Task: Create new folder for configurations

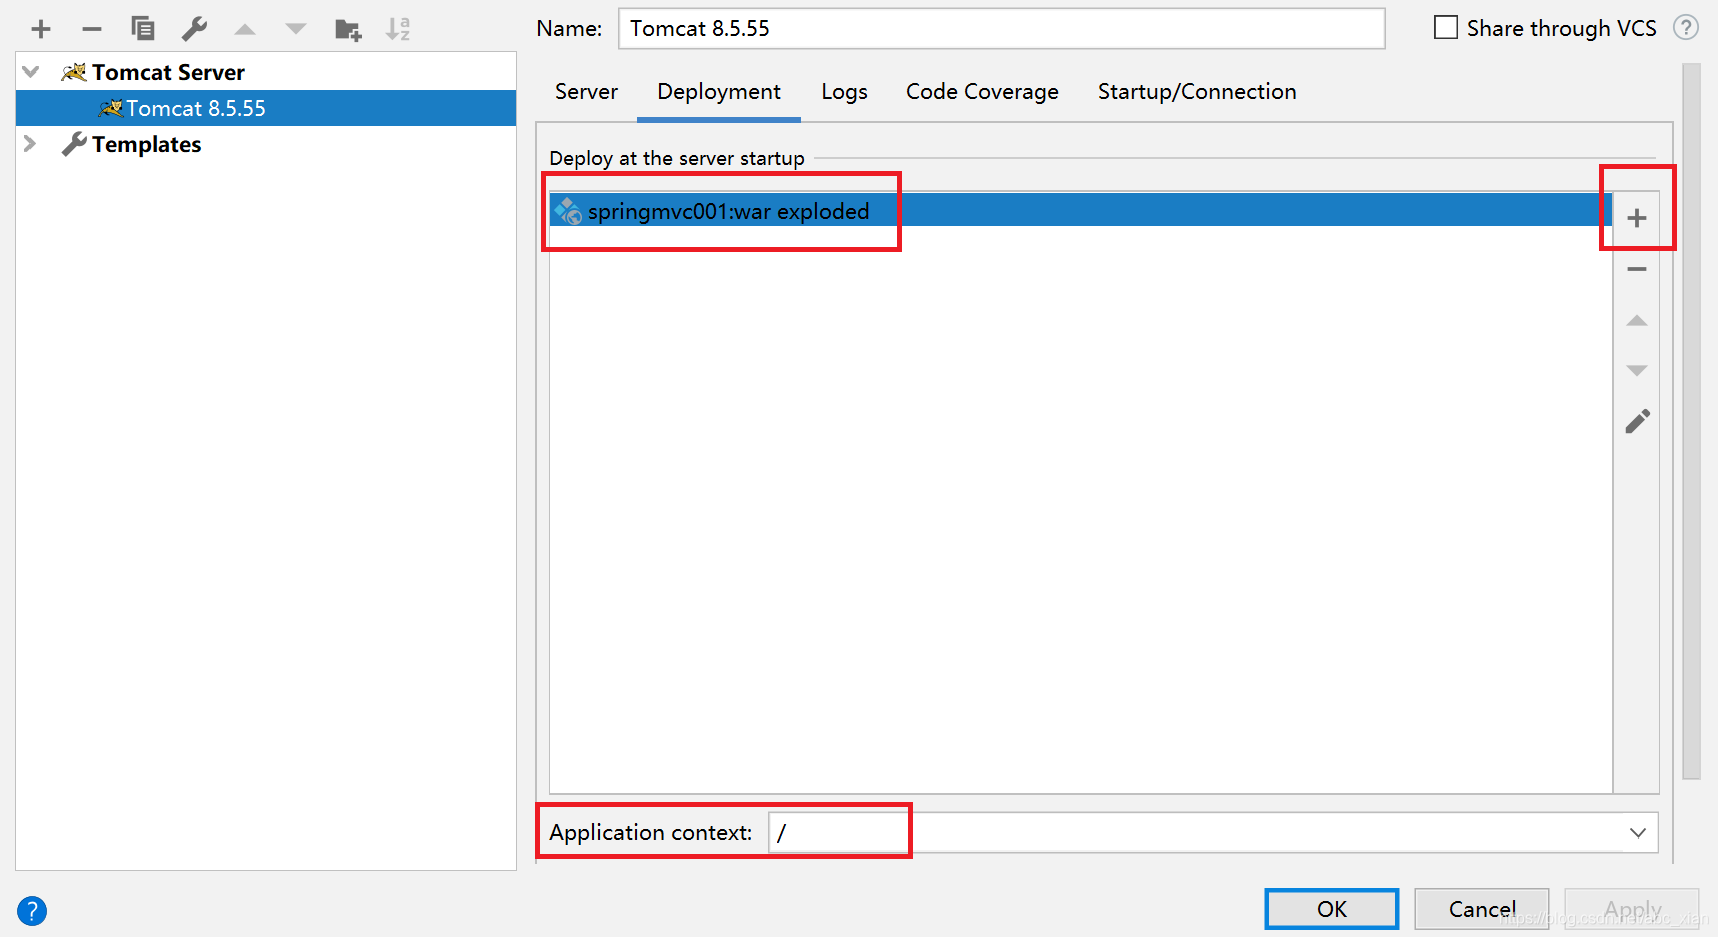Action: pyautogui.click(x=348, y=29)
